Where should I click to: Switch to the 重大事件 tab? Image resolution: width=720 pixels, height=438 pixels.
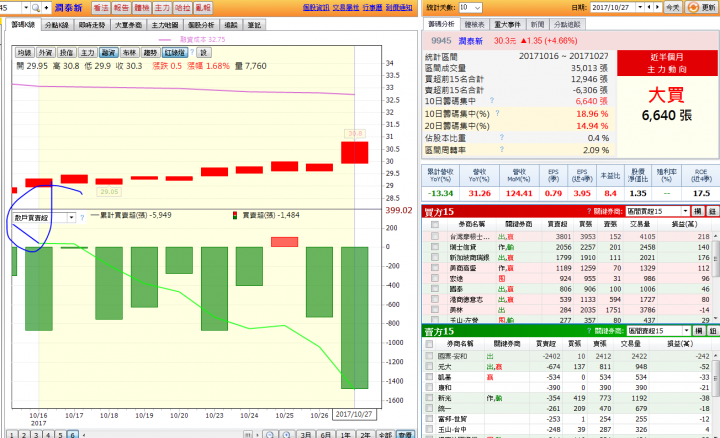(x=507, y=24)
